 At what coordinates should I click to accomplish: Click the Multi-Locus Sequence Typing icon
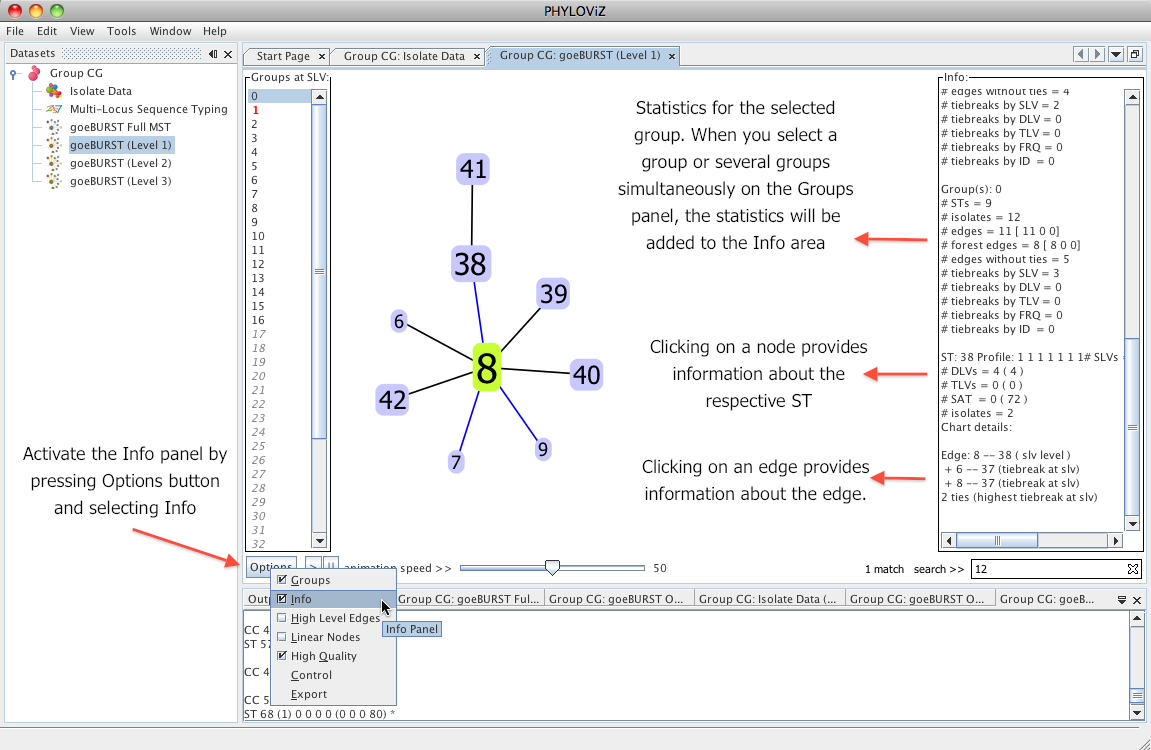coord(54,109)
